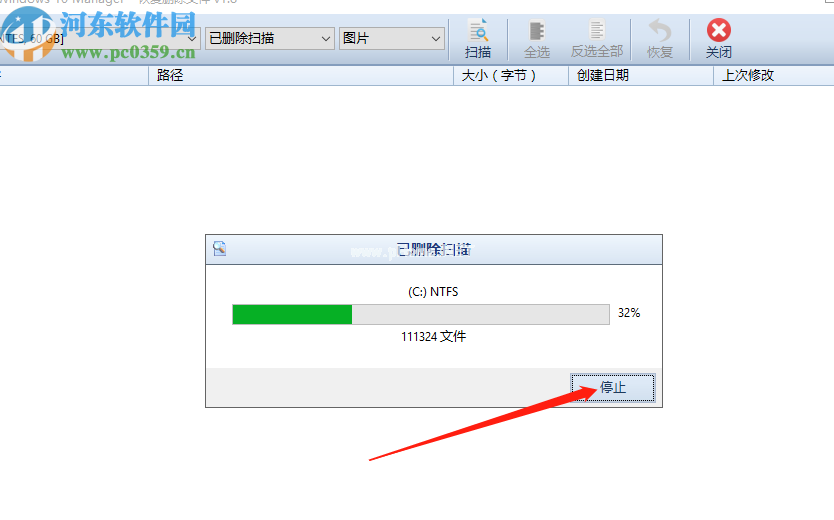
Task: Click the 扫描 scan toolbar icon
Action: [478, 31]
